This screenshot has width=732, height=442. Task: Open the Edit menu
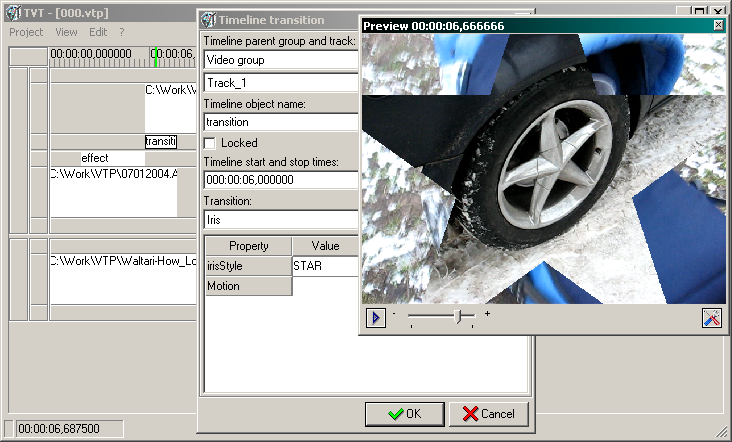coord(98,32)
